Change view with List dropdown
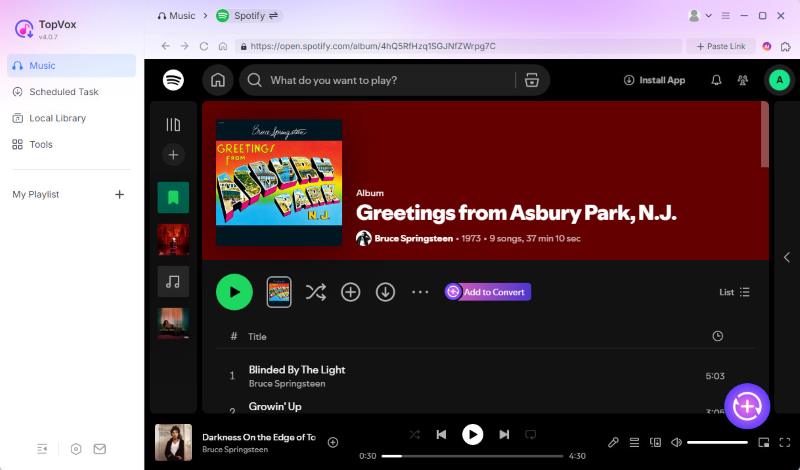This screenshot has height=470, width=800. pyautogui.click(x=734, y=292)
